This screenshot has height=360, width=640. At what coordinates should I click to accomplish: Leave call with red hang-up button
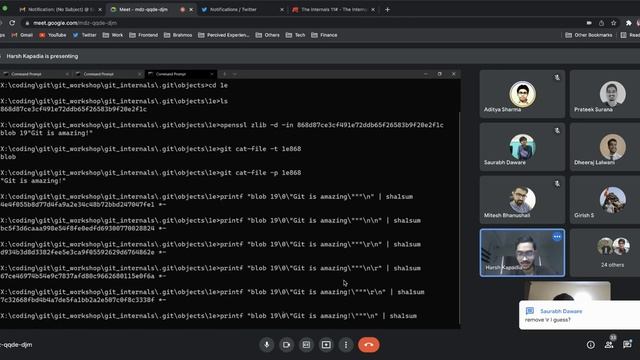pyautogui.click(x=369, y=345)
